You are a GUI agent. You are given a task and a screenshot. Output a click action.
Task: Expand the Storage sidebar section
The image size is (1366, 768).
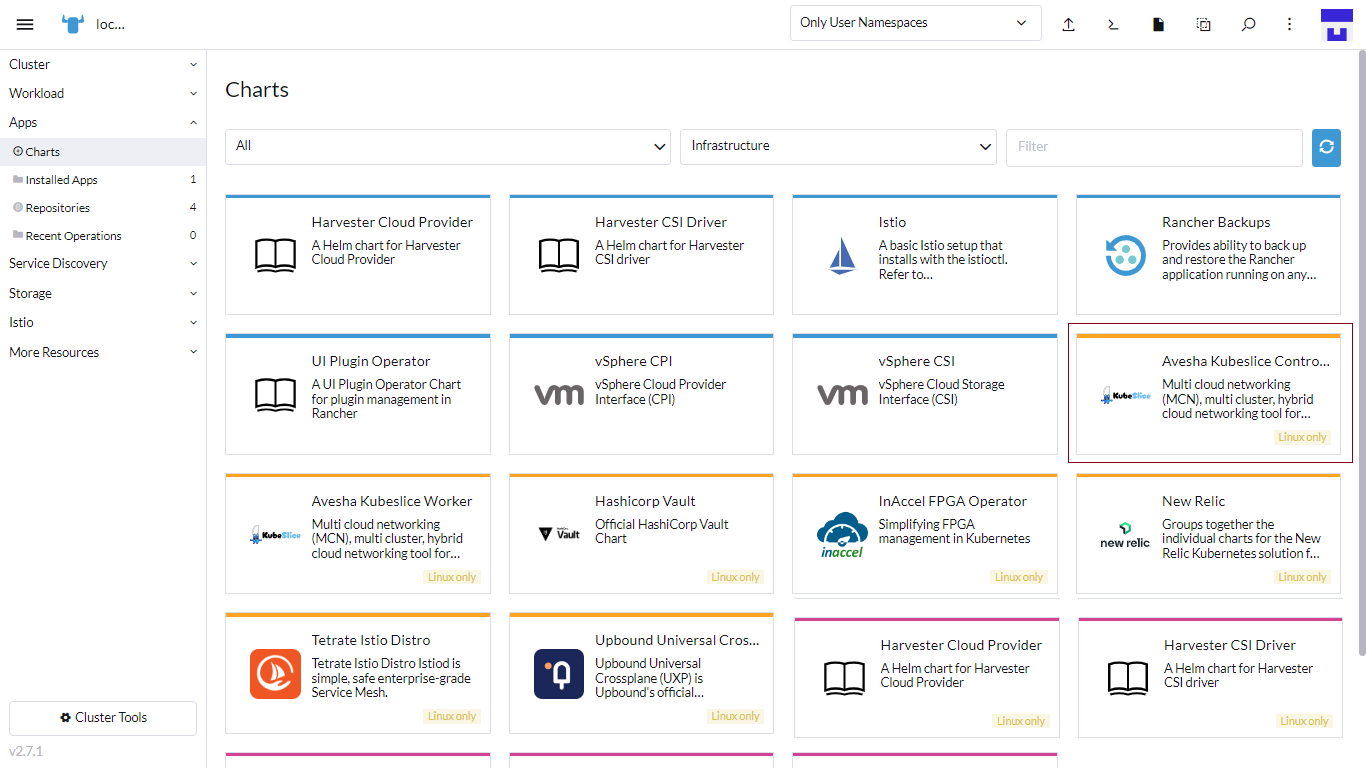click(x=103, y=293)
